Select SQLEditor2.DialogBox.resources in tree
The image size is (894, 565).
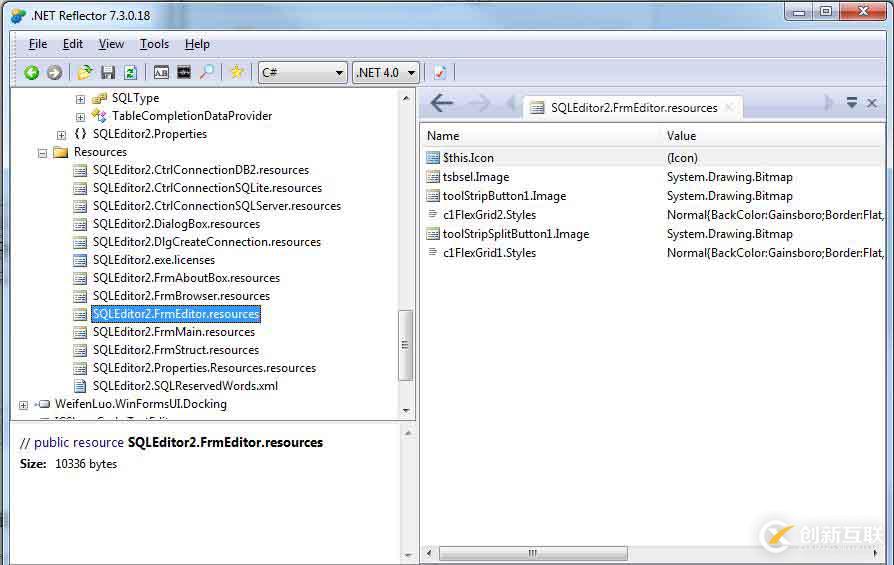(x=177, y=224)
